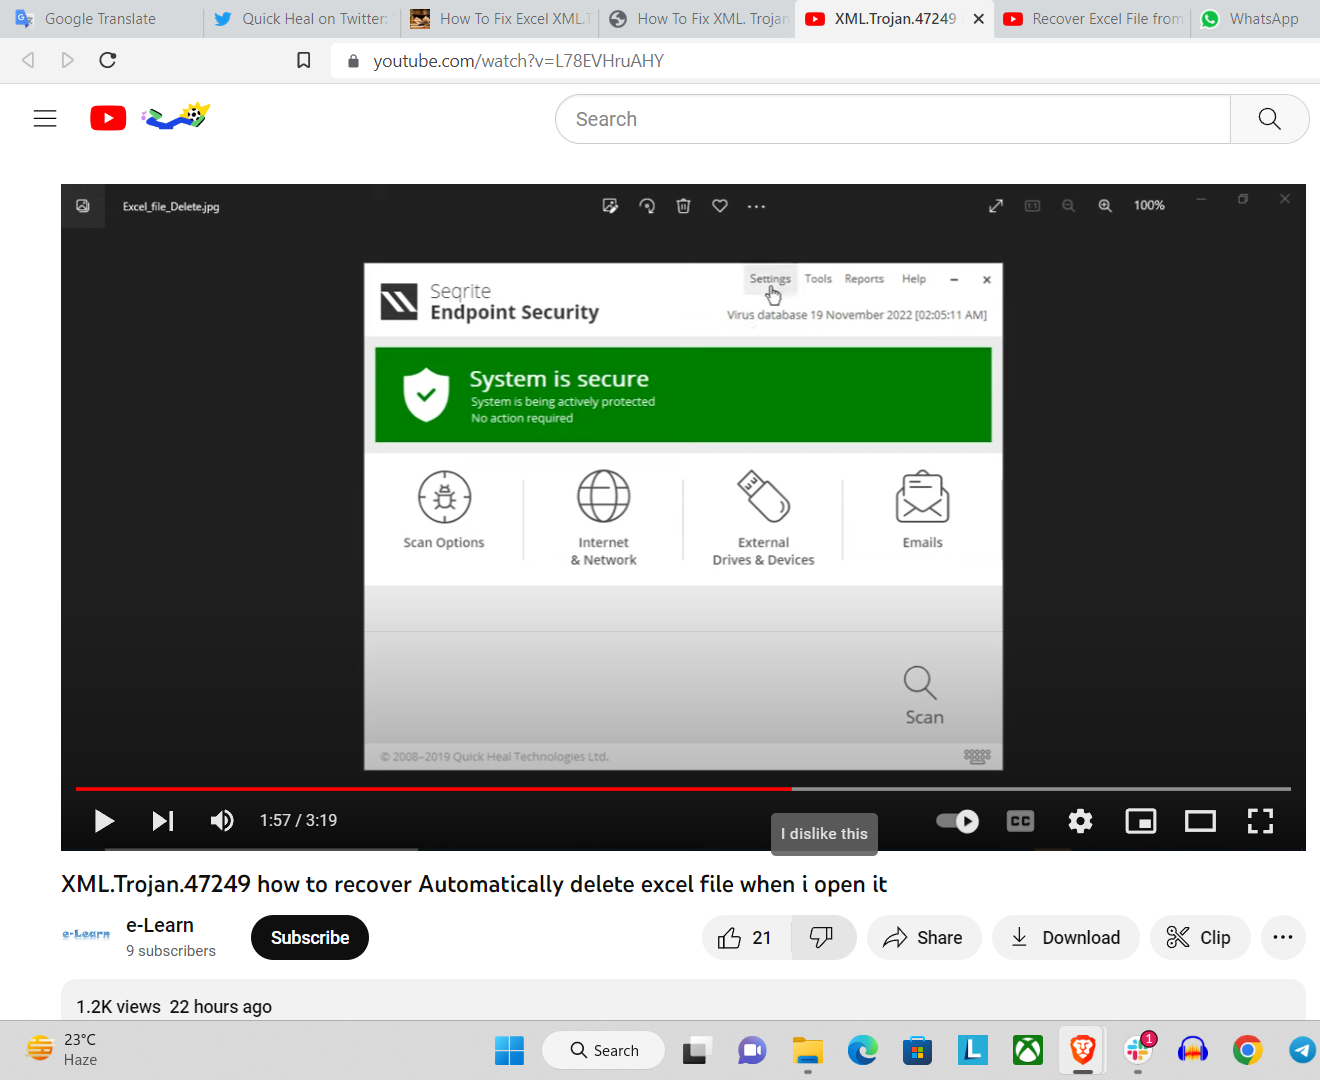This screenshot has height=1080, width=1320.
Task: Skip to the next video
Action: 163,821
